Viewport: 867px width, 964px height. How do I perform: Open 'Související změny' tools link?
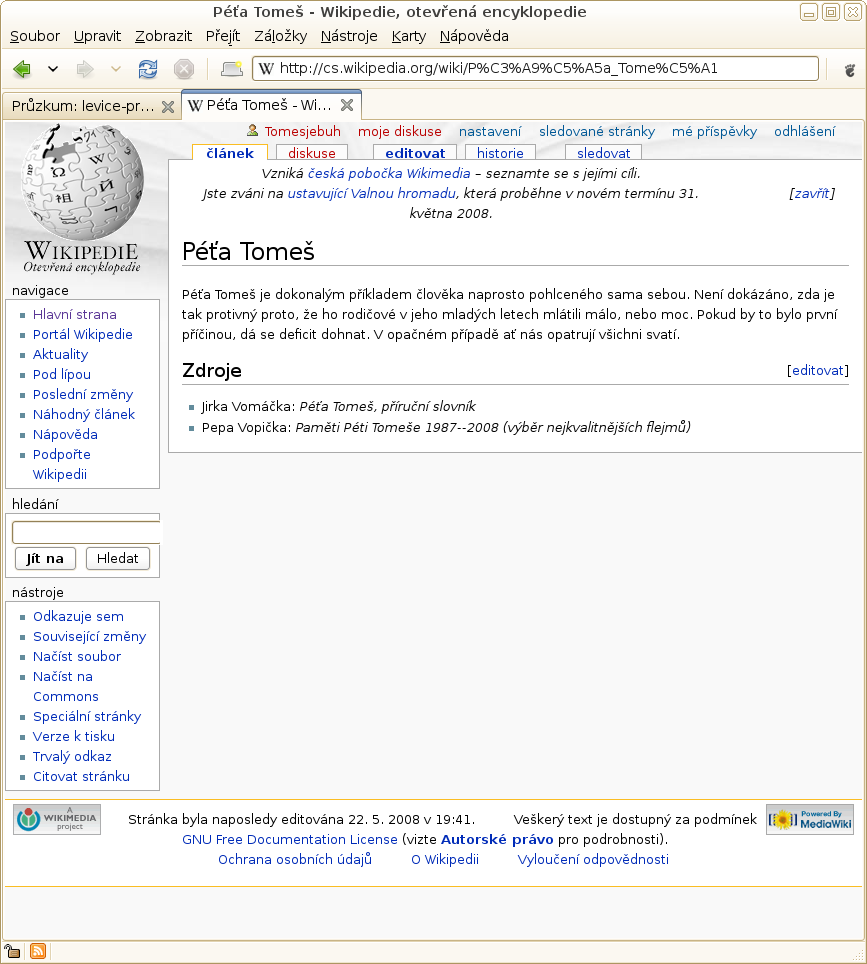(x=89, y=636)
